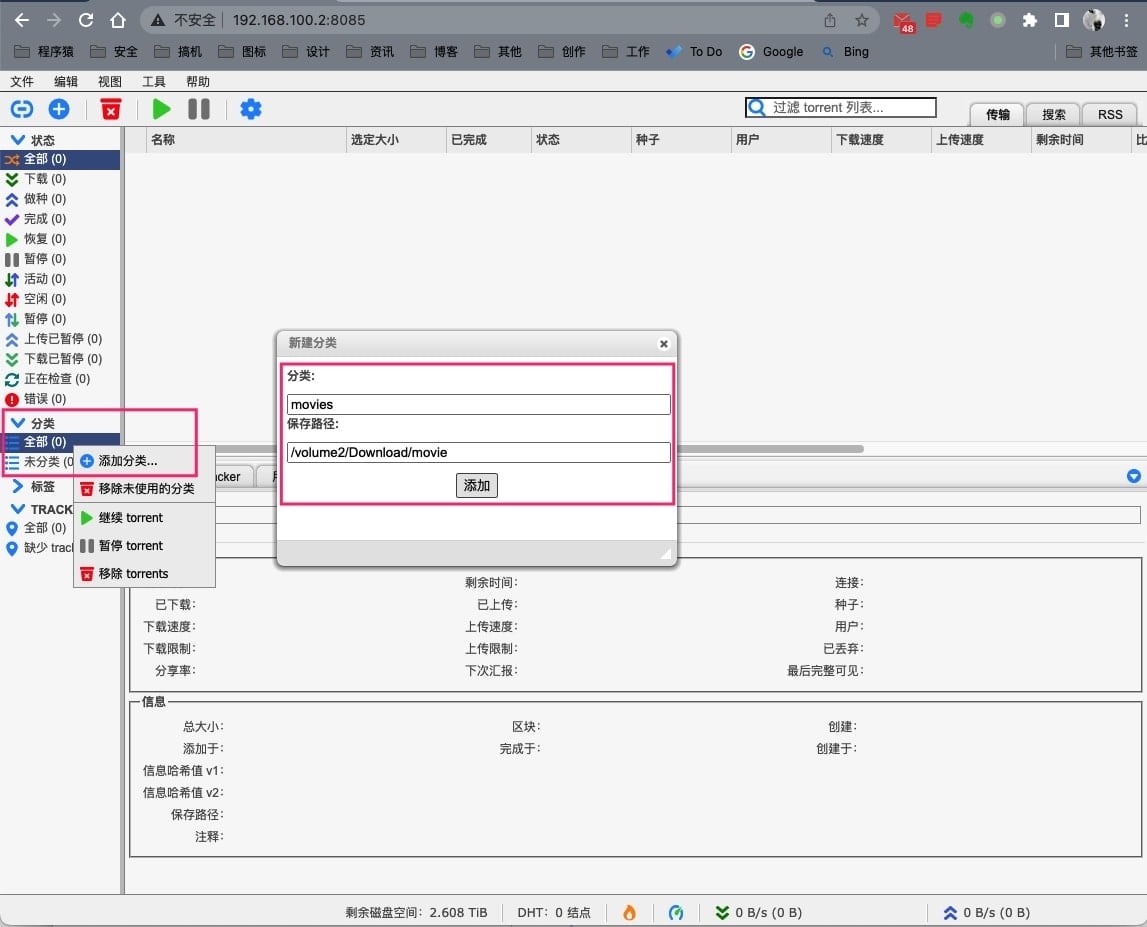Screen dimensions: 1147x927
Task: Collapse the TRACKER section chevron
Action: (x=18, y=508)
